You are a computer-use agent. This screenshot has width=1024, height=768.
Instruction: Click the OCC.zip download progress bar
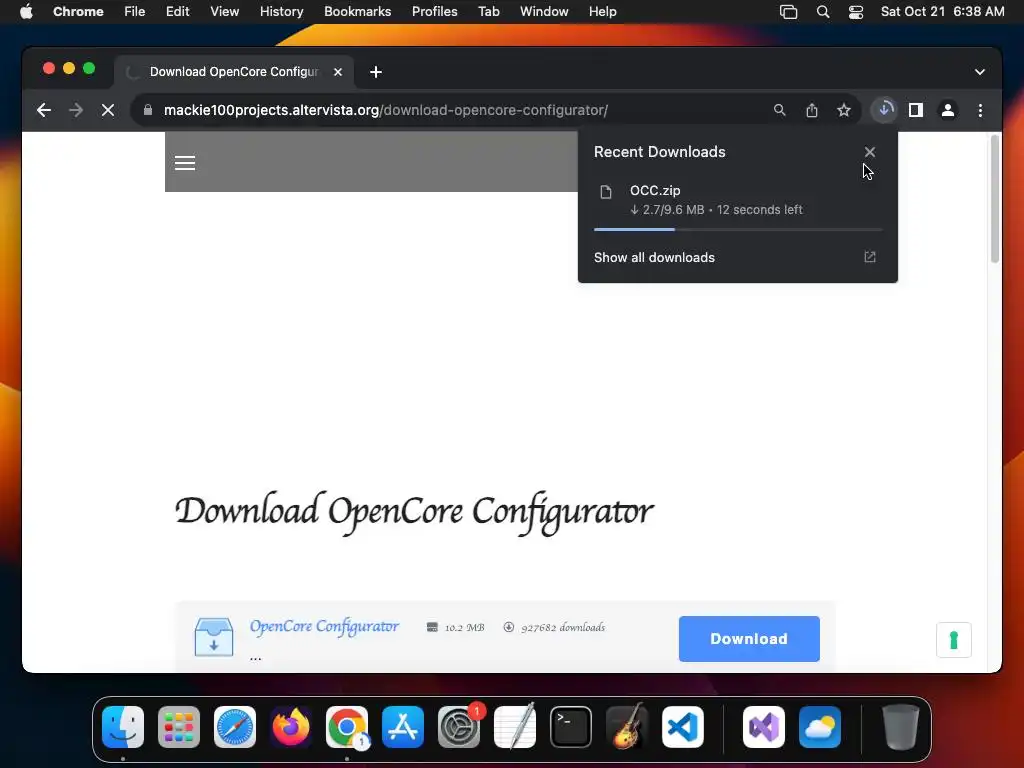(738, 229)
